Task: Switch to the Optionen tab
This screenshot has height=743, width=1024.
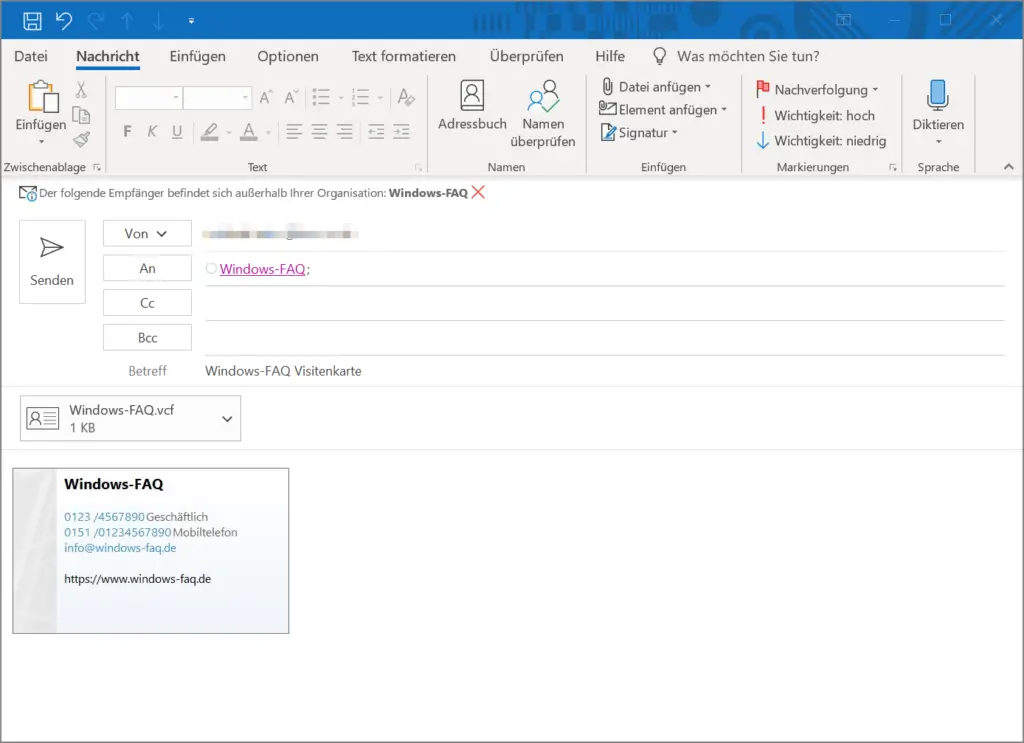Action: [288, 56]
